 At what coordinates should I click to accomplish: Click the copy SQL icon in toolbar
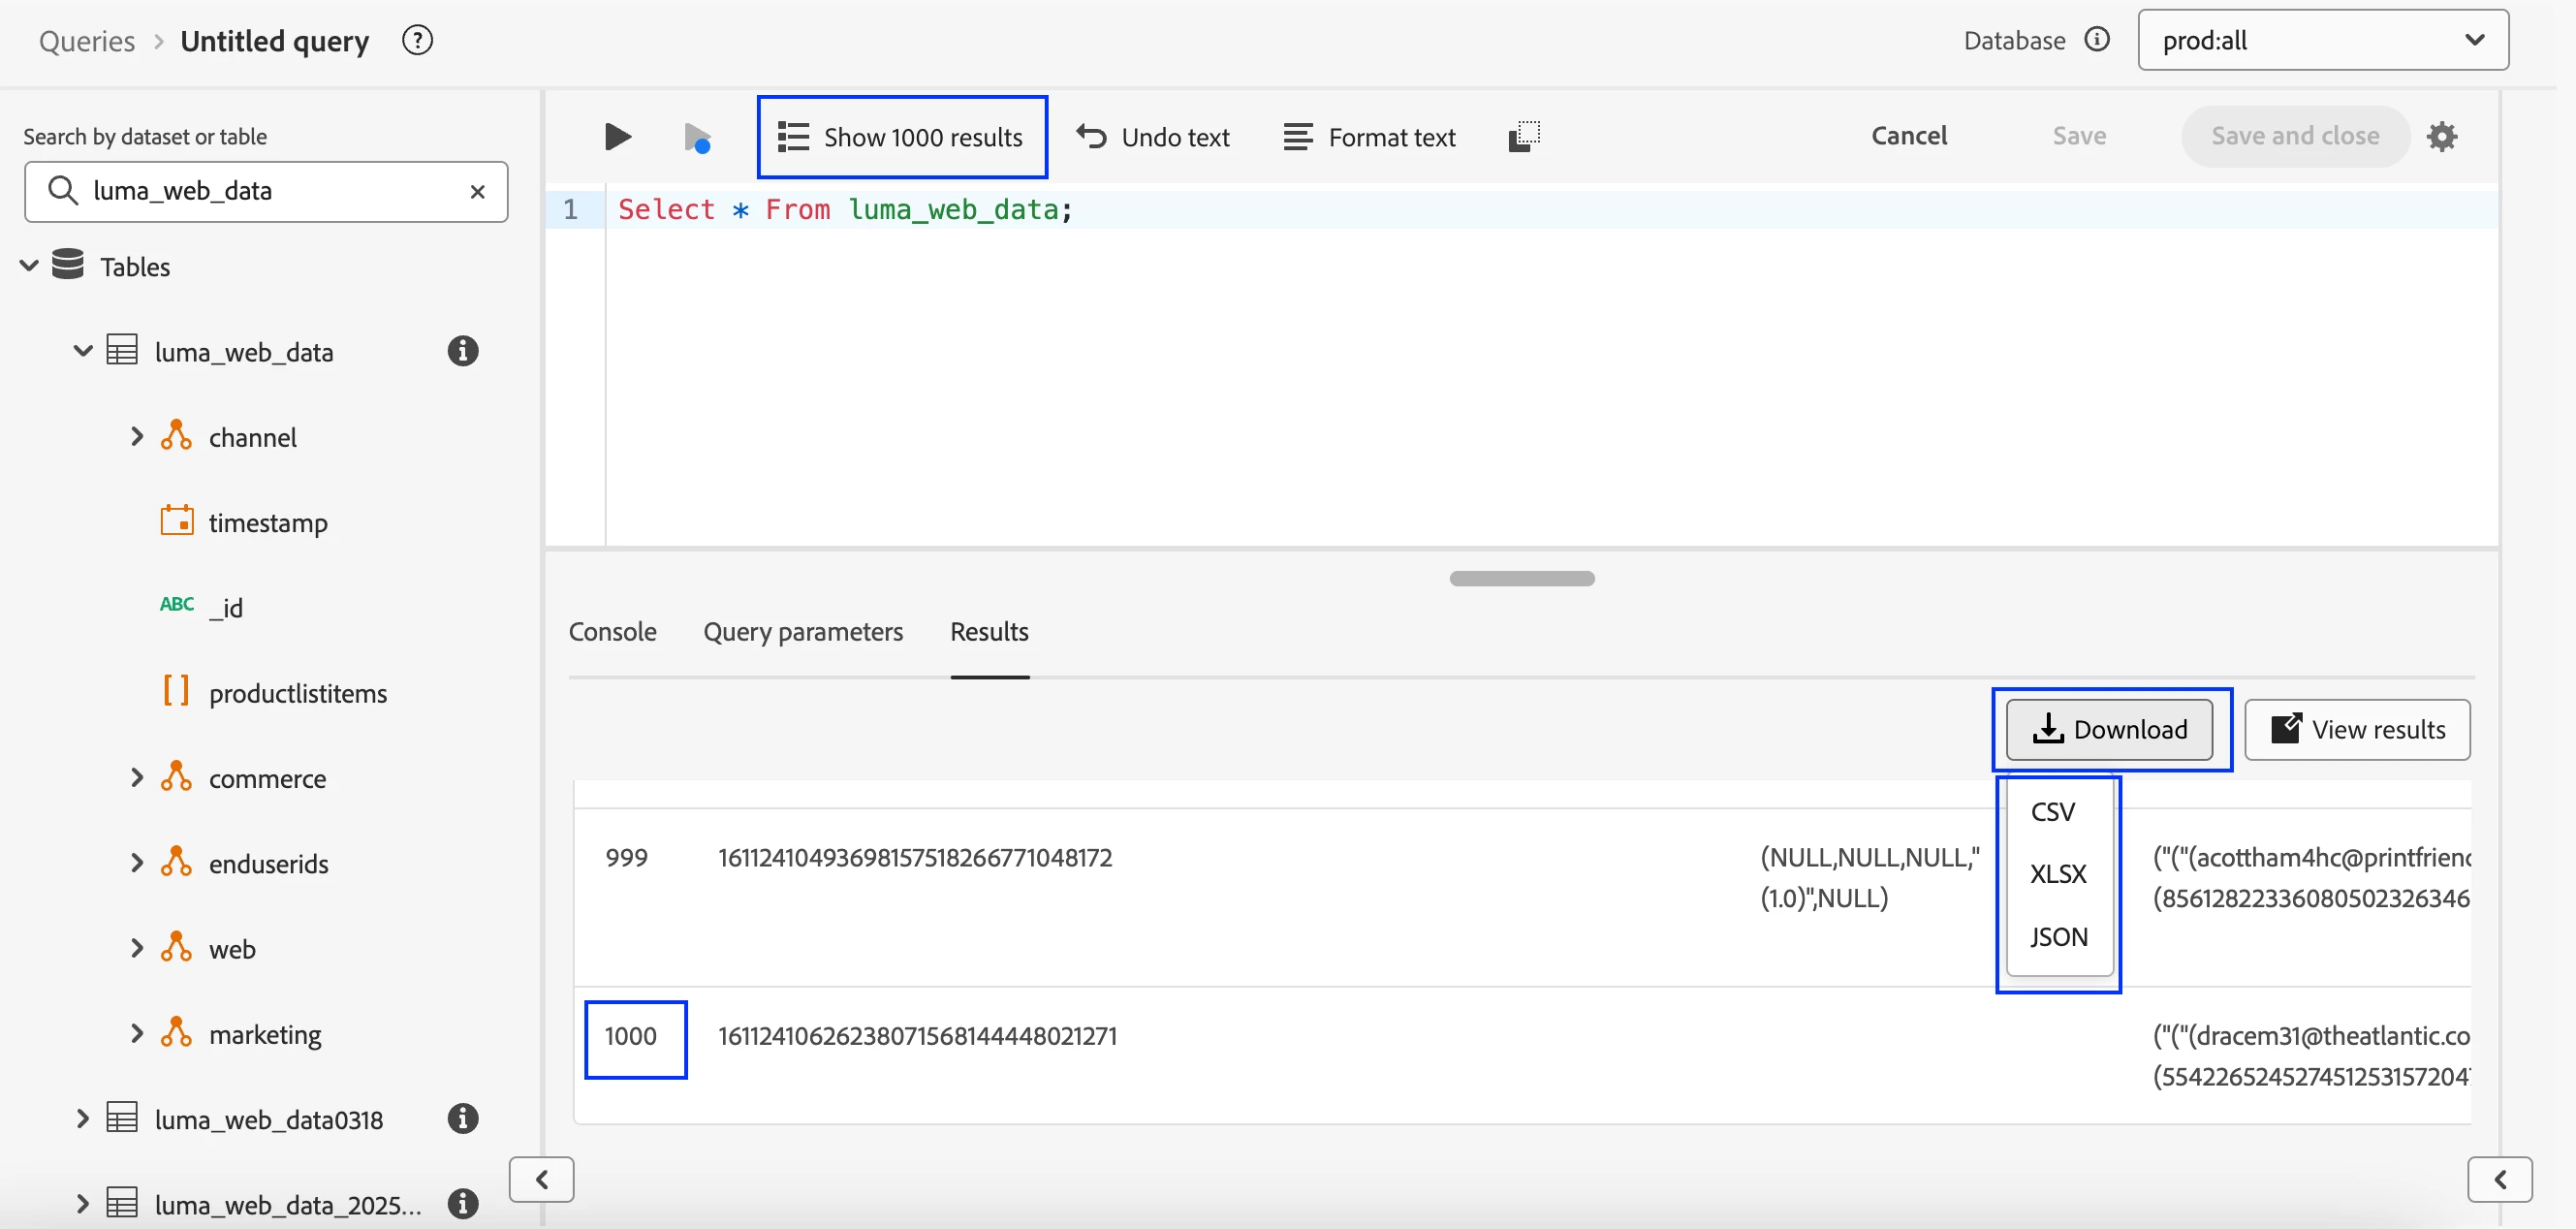click(x=1523, y=136)
